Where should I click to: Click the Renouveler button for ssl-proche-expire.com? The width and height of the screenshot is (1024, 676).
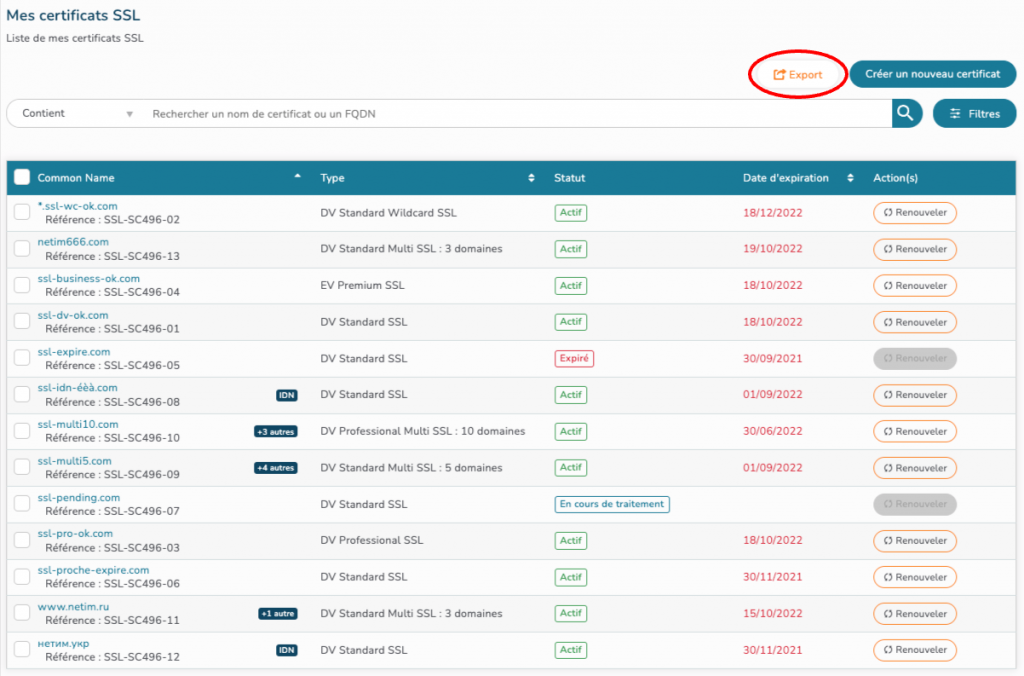[914, 577]
